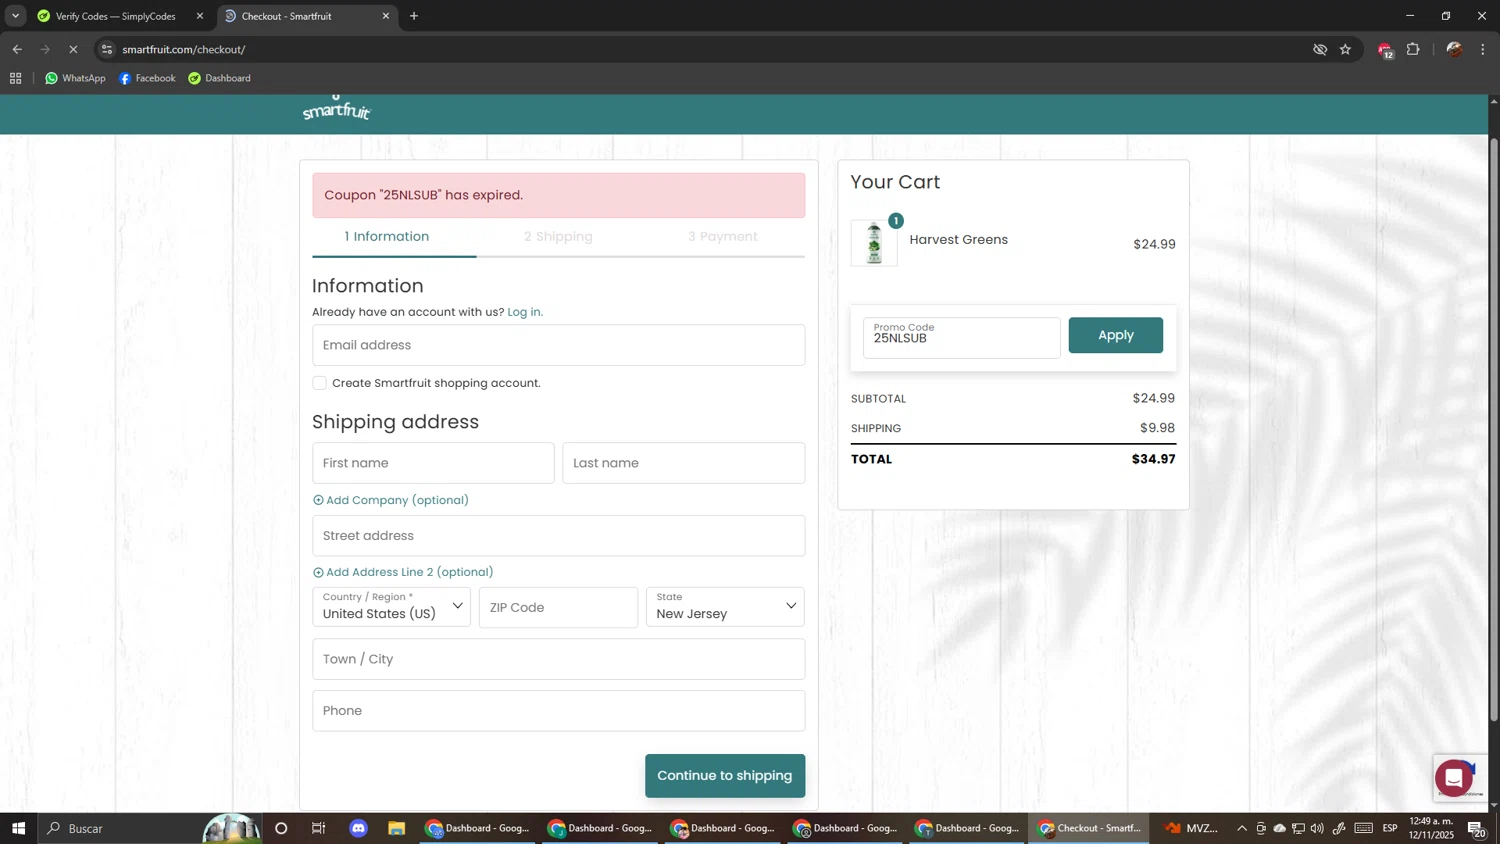Open the Windows Start menu

click(x=17, y=828)
